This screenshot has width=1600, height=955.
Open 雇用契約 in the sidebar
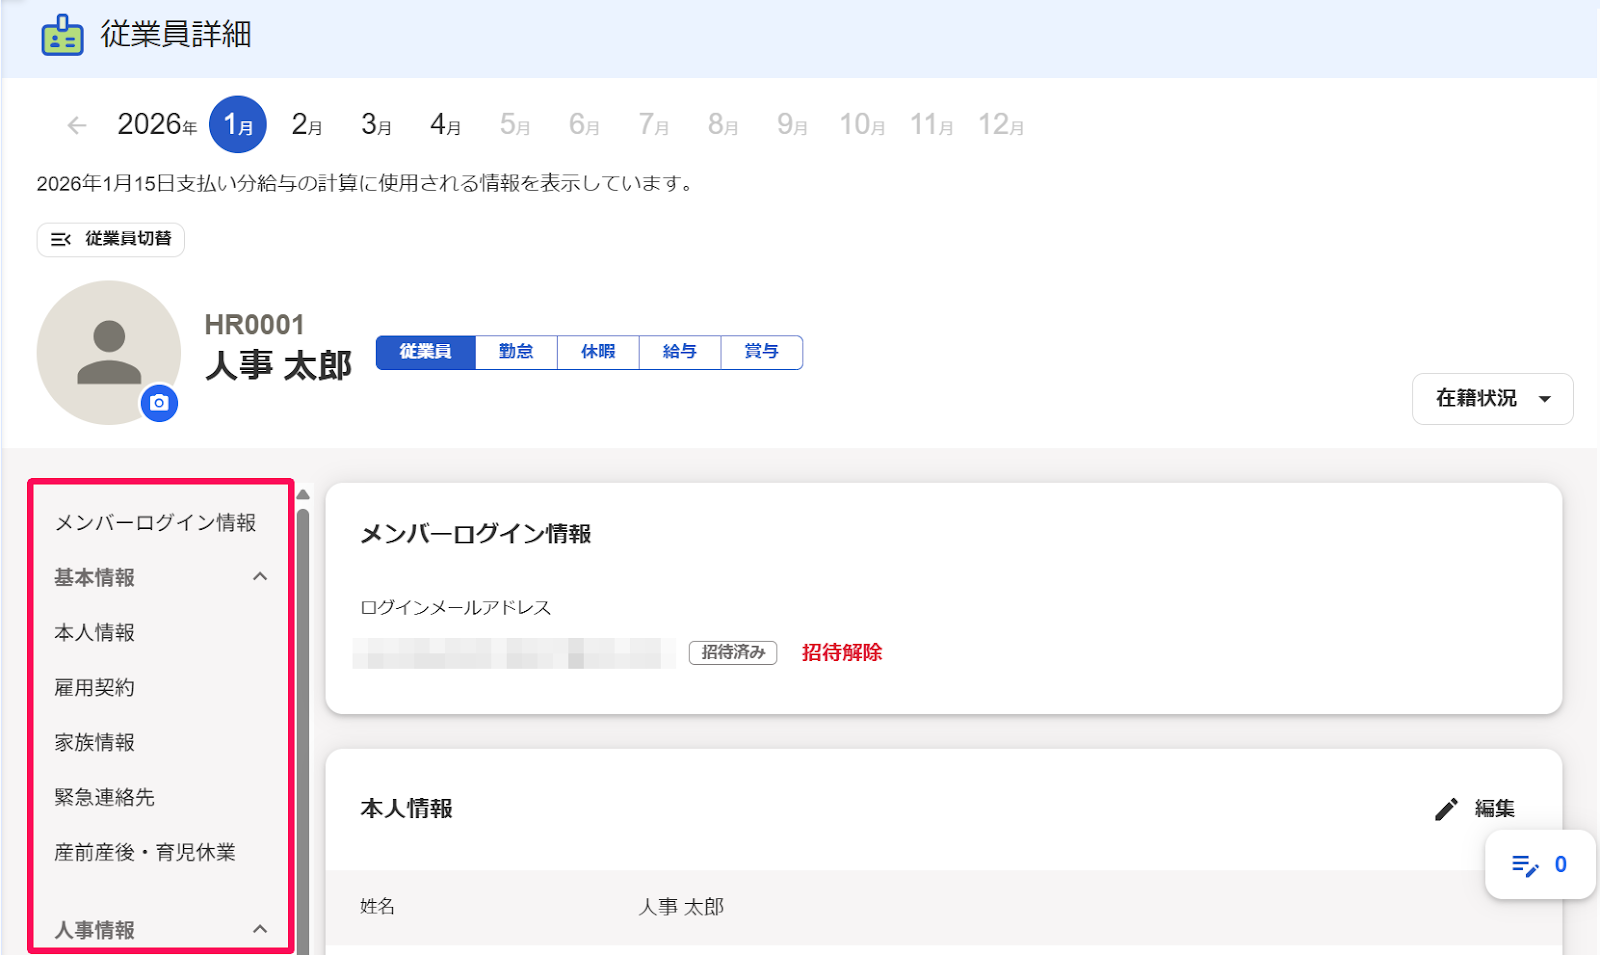(x=95, y=688)
